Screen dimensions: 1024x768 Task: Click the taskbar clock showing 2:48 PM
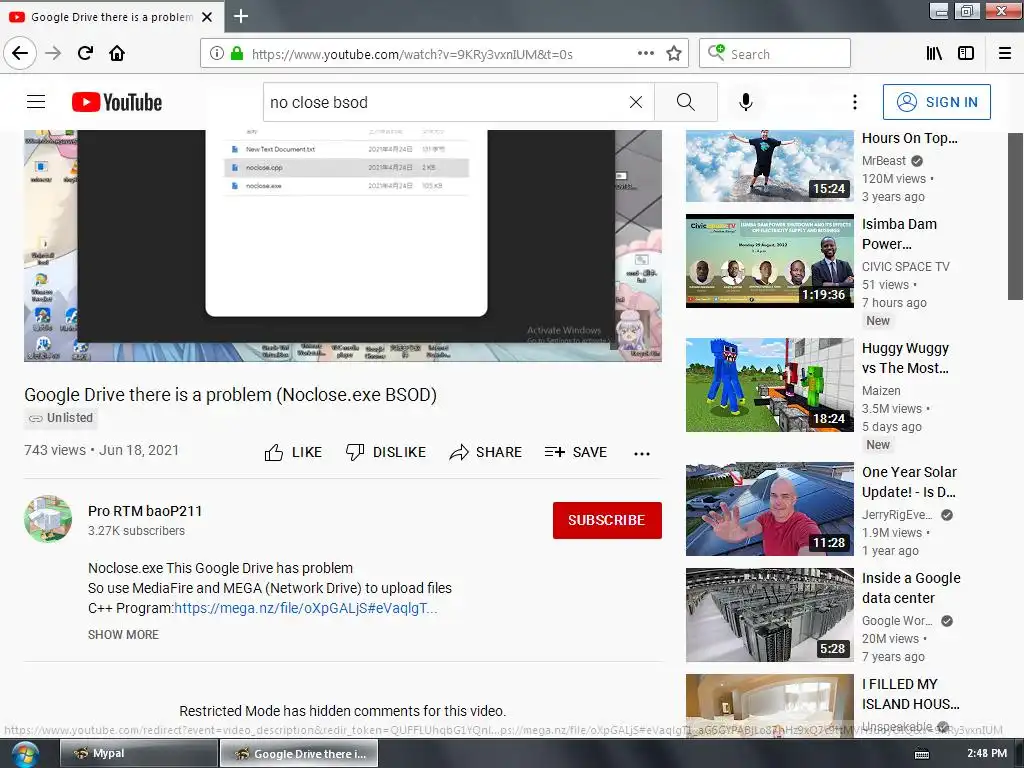987,753
